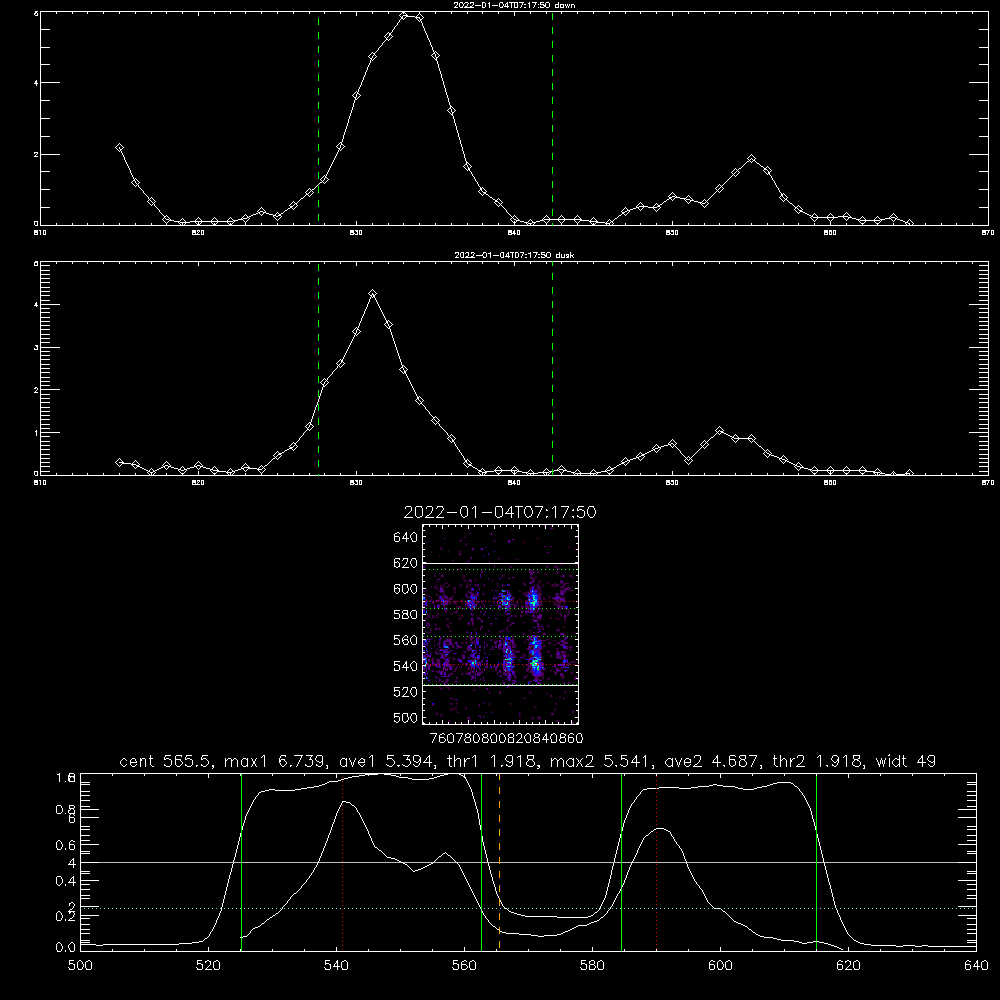This screenshot has width=1000, height=1000.
Task: Click the dusk plot title text
Action: (x=514, y=255)
